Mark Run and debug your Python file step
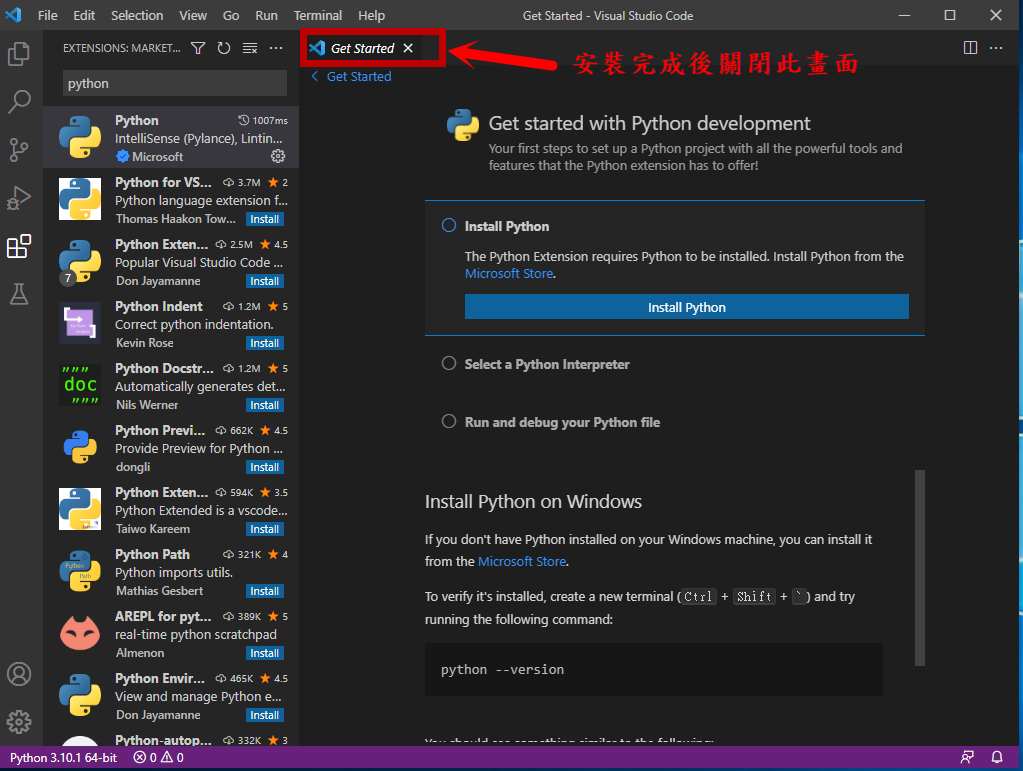1023x771 pixels. point(449,421)
